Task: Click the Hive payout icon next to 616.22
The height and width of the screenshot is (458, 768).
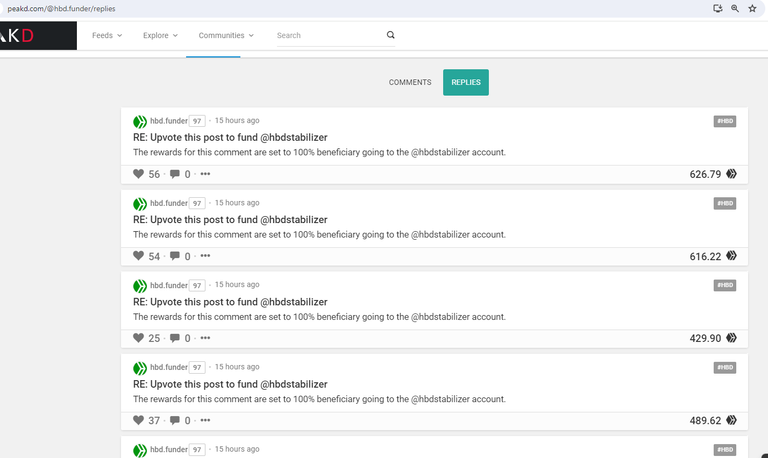Action: pos(731,256)
